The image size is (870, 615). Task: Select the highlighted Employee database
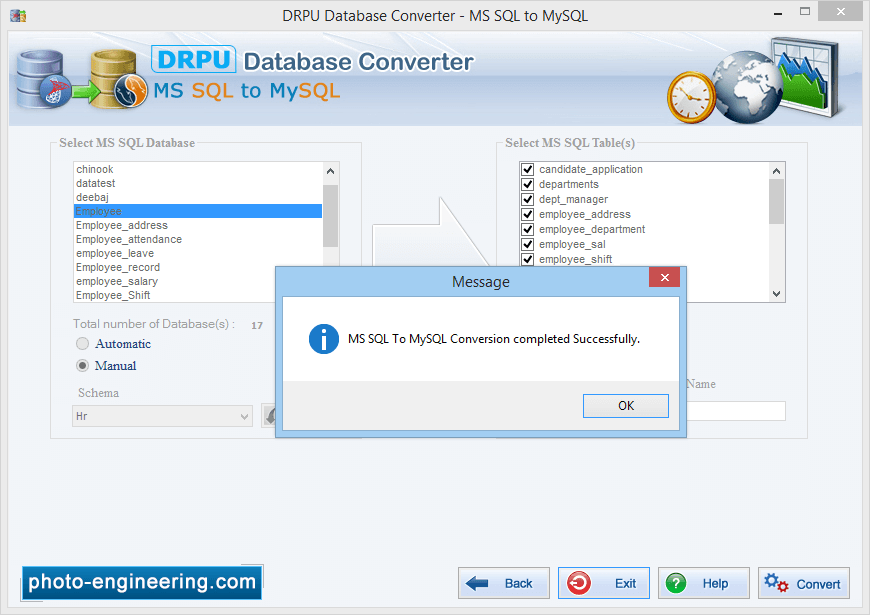pyautogui.click(x=198, y=211)
